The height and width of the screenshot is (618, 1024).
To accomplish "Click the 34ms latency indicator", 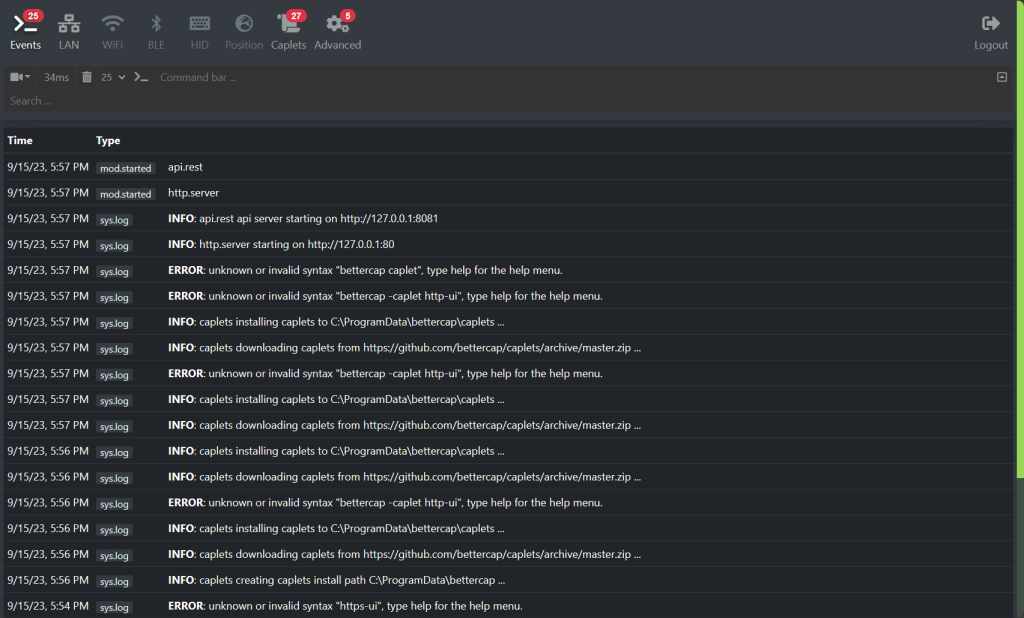I will (x=56, y=77).
